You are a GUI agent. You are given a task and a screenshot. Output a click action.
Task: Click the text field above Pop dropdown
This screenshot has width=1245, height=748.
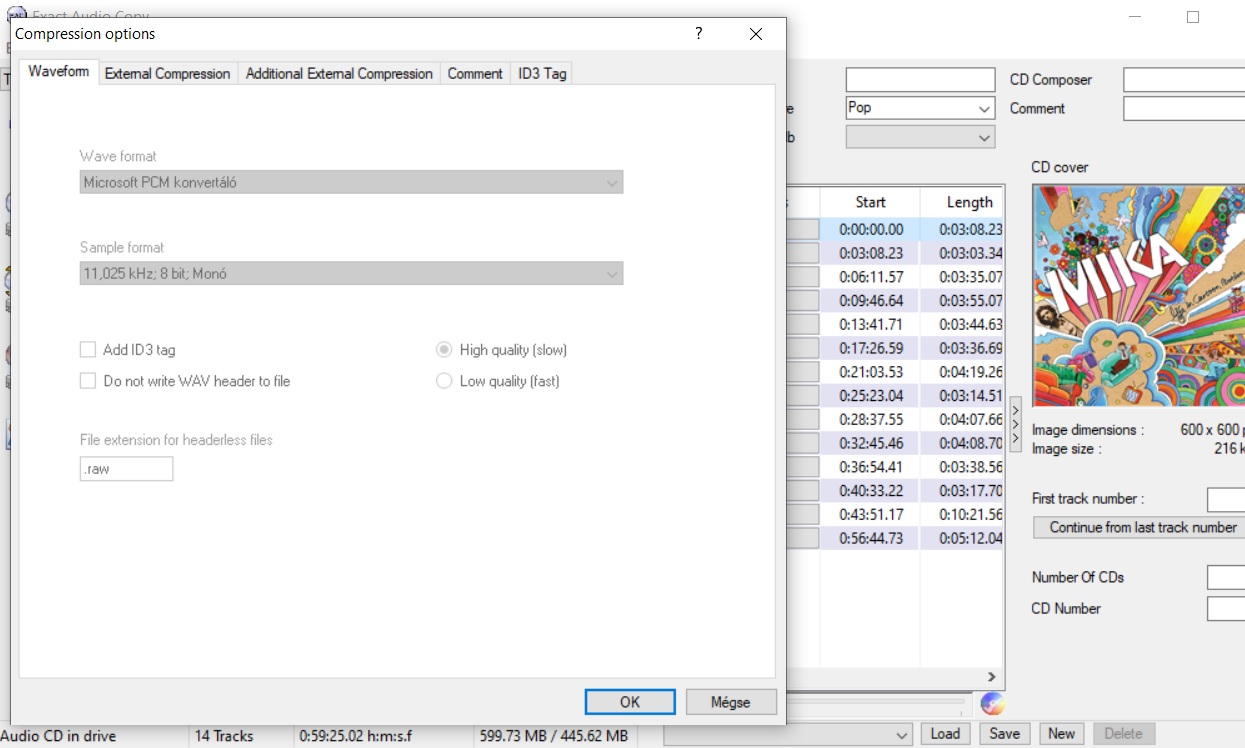(920, 80)
